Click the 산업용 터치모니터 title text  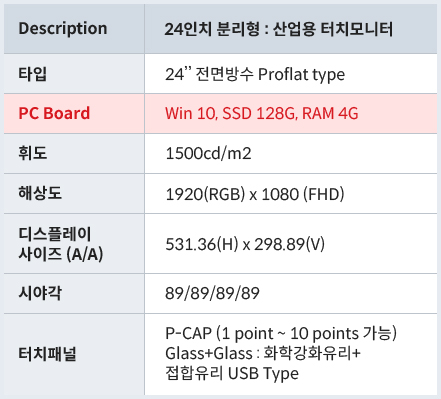click(x=333, y=29)
